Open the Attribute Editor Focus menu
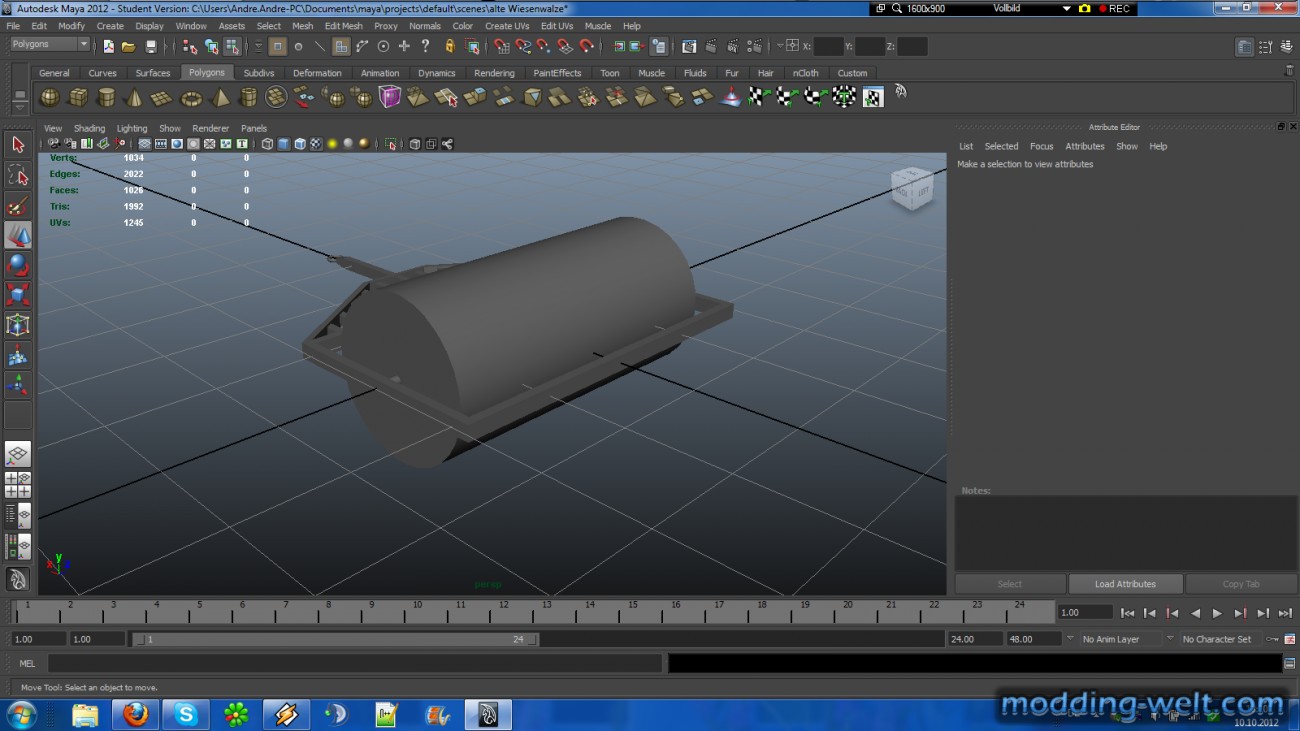 pos(1041,146)
